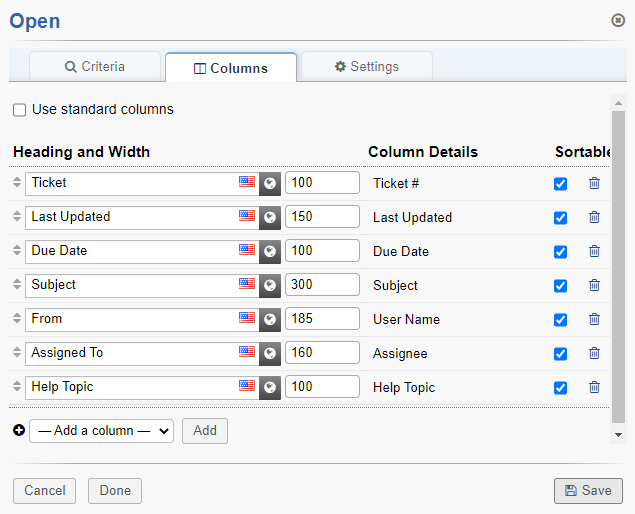
Task: Click the globe icon next to Last Updated
Action: (270, 217)
